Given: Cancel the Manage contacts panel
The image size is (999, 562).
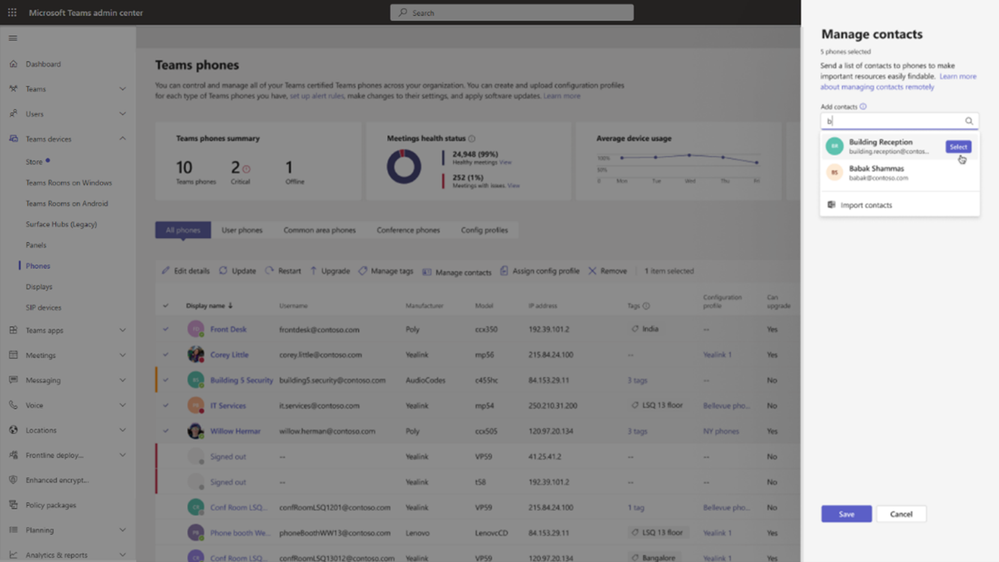Looking at the screenshot, I should point(901,514).
